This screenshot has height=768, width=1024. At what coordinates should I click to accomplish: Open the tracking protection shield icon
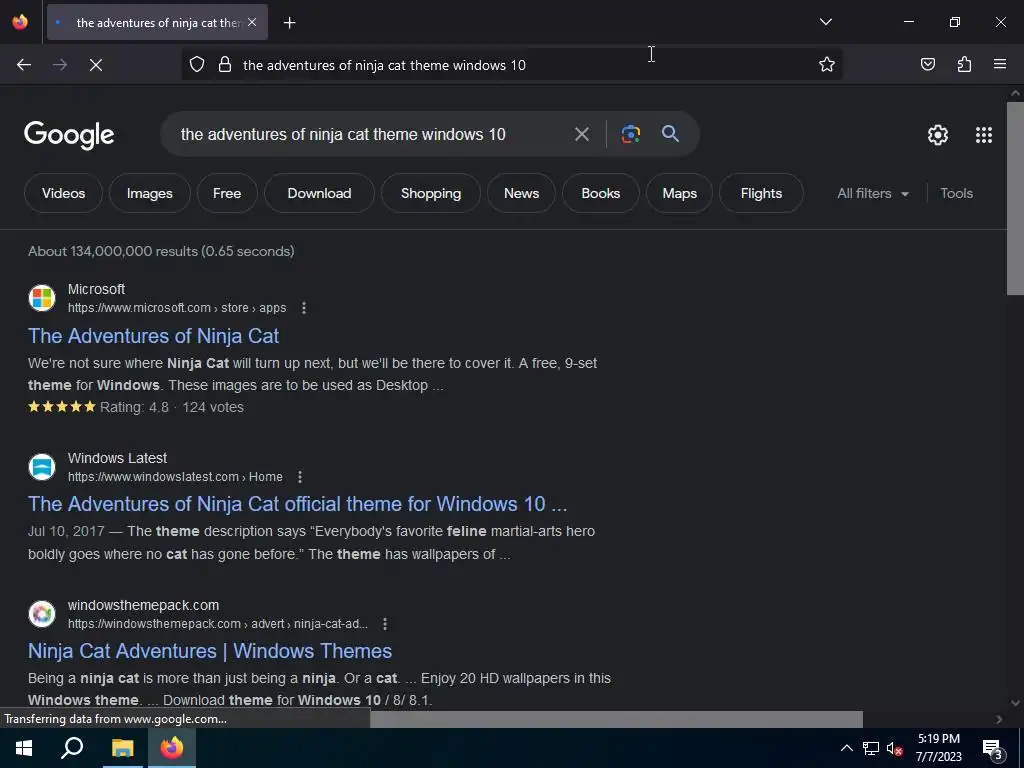[197, 65]
